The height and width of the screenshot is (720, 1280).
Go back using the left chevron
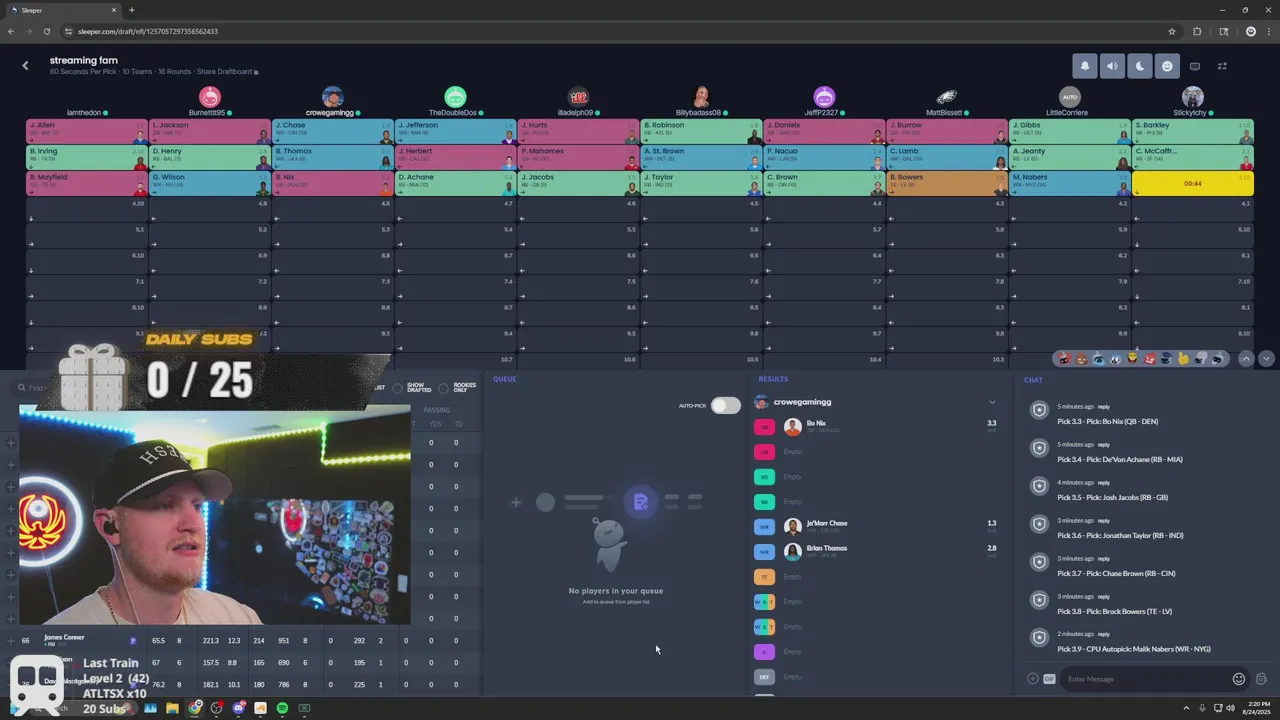point(25,66)
